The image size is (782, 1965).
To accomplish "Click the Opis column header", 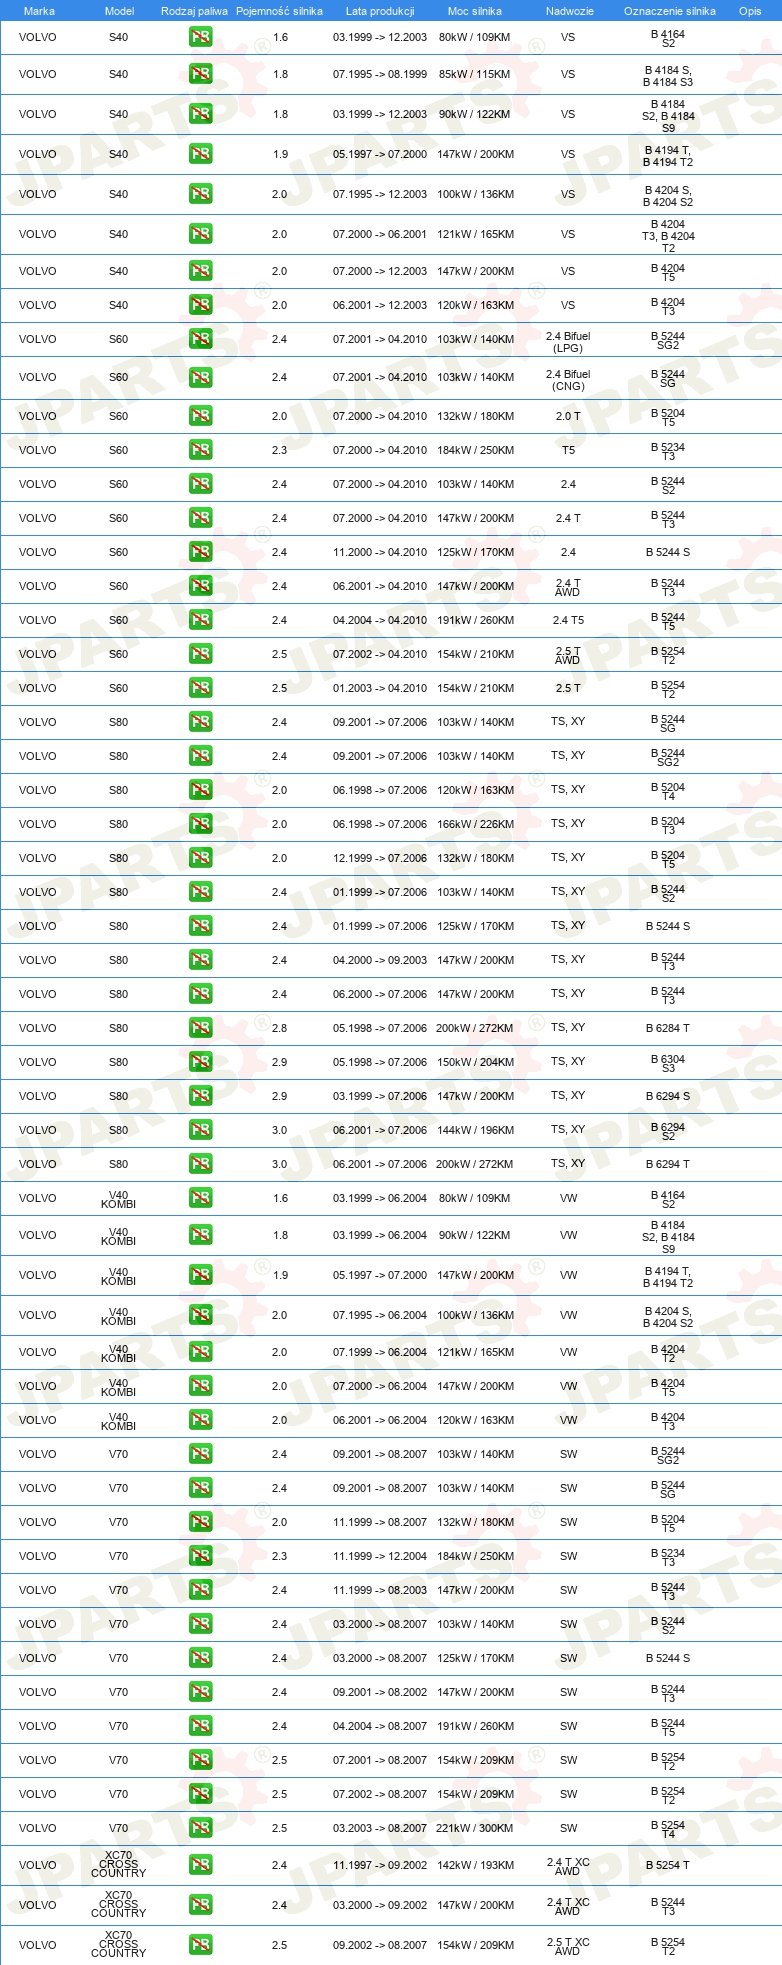I will [x=750, y=11].
